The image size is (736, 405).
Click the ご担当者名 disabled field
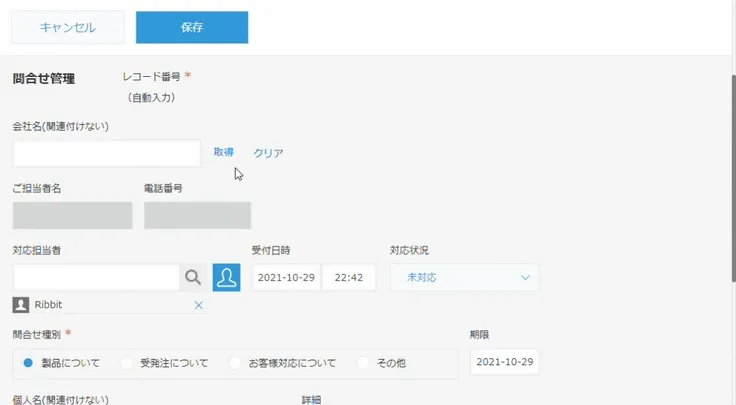point(72,215)
